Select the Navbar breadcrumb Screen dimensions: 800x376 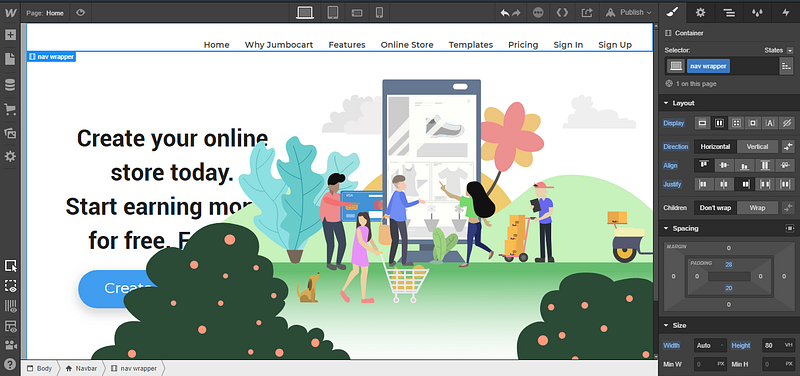(x=81, y=368)
